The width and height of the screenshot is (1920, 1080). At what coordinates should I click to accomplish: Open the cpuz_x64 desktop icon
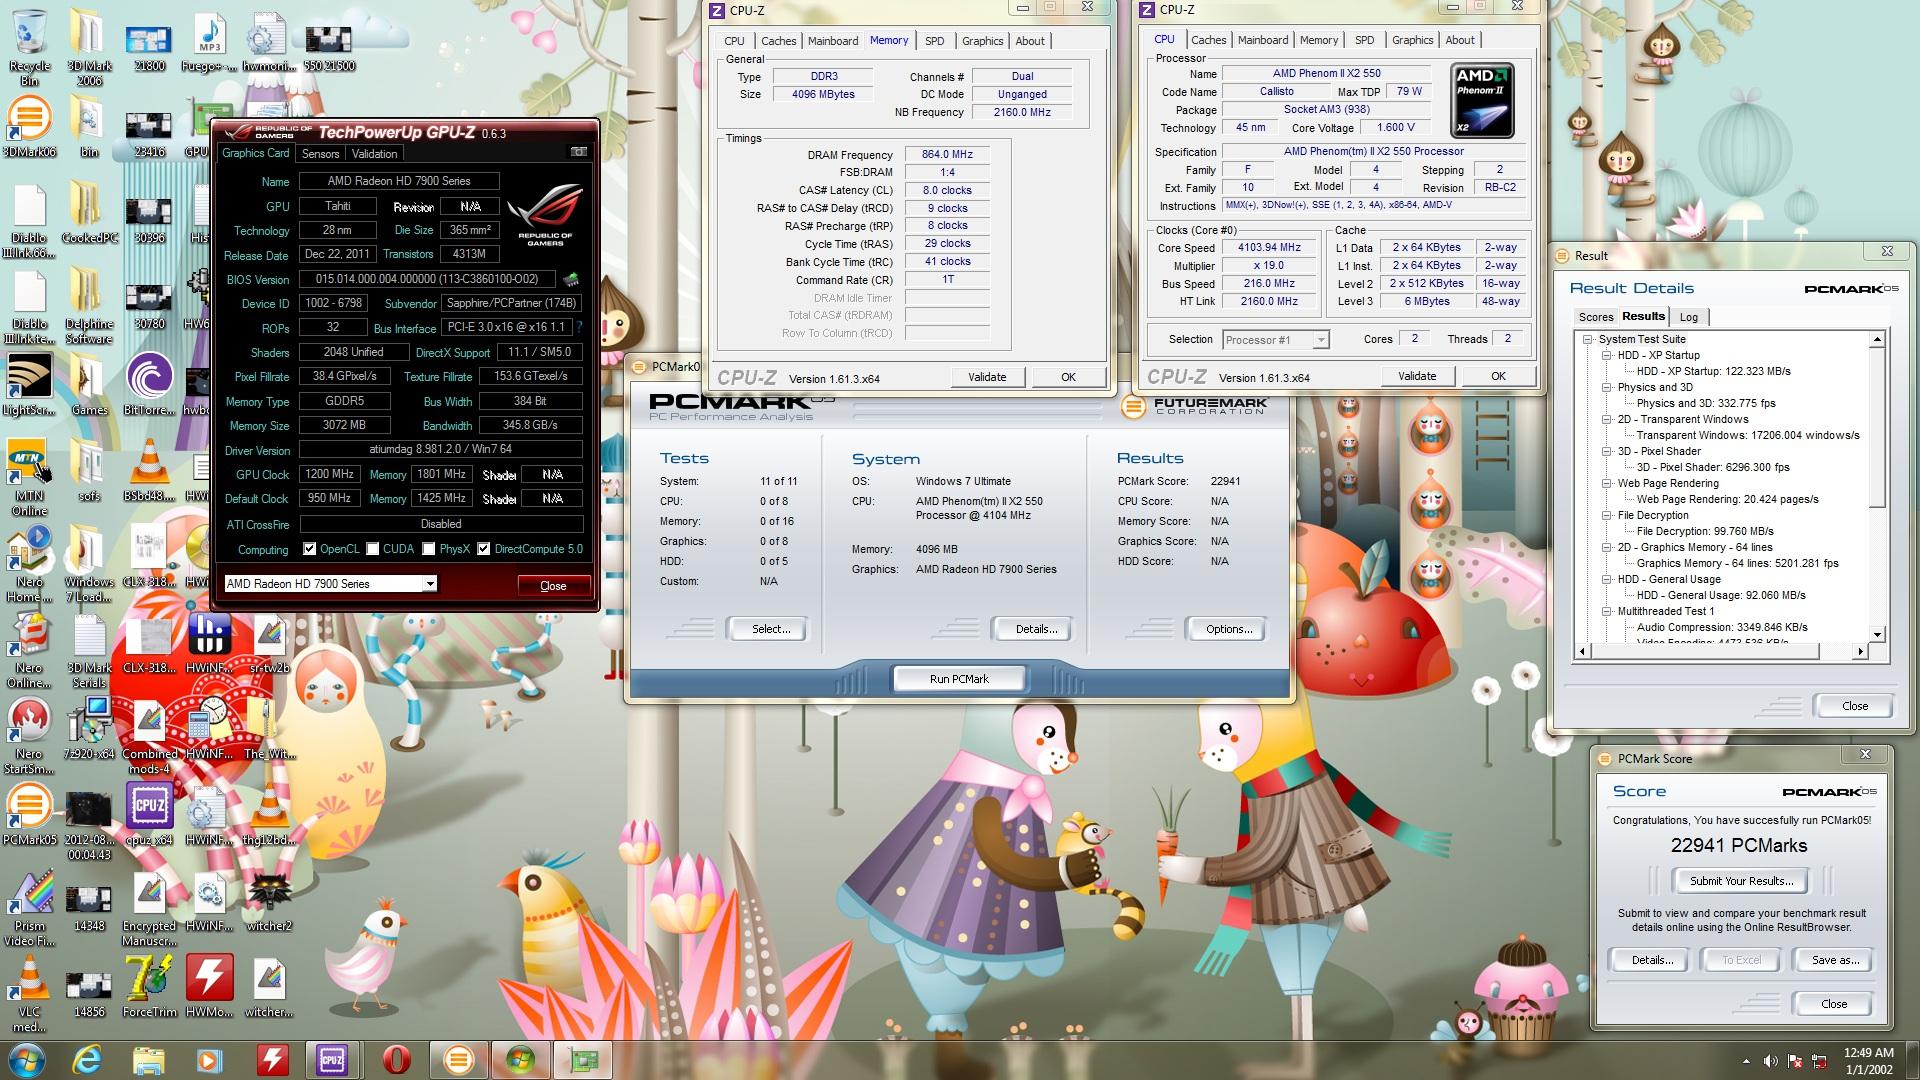(149, 815)
